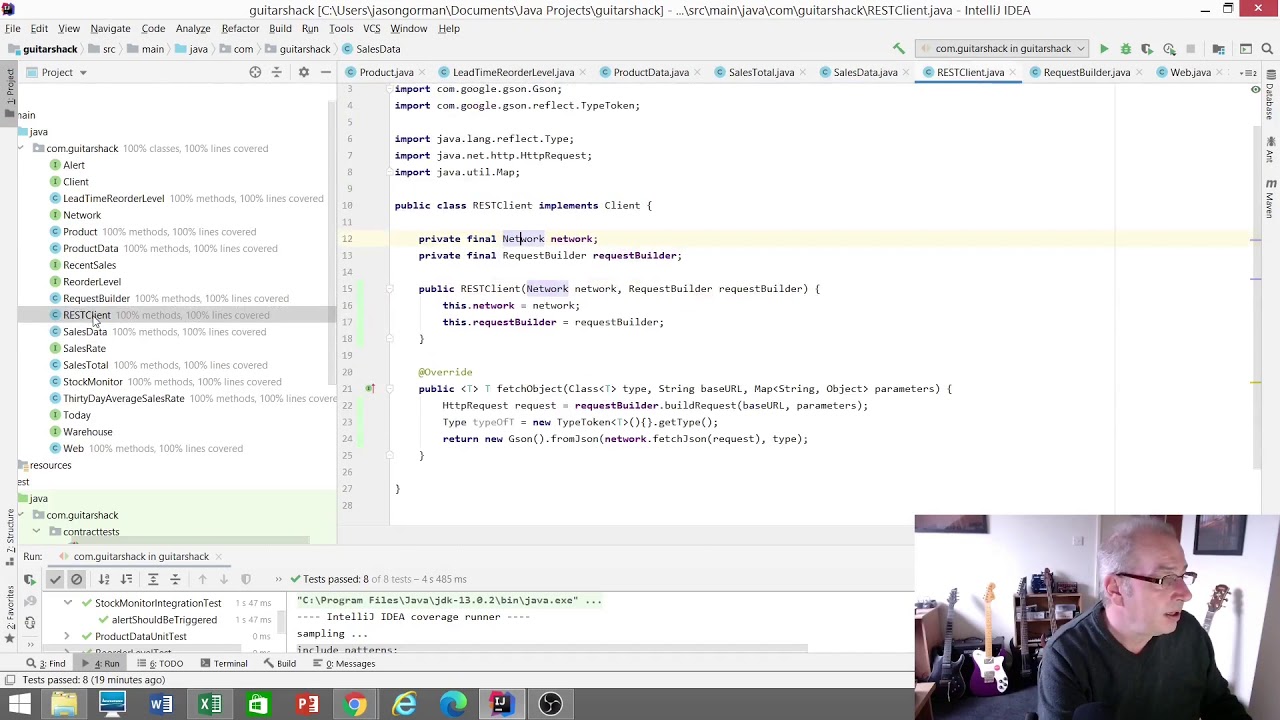Click the Project panel locate-file target icon
The width and height of the screenshot is (1280, 720).
click(x=255, y=72)
